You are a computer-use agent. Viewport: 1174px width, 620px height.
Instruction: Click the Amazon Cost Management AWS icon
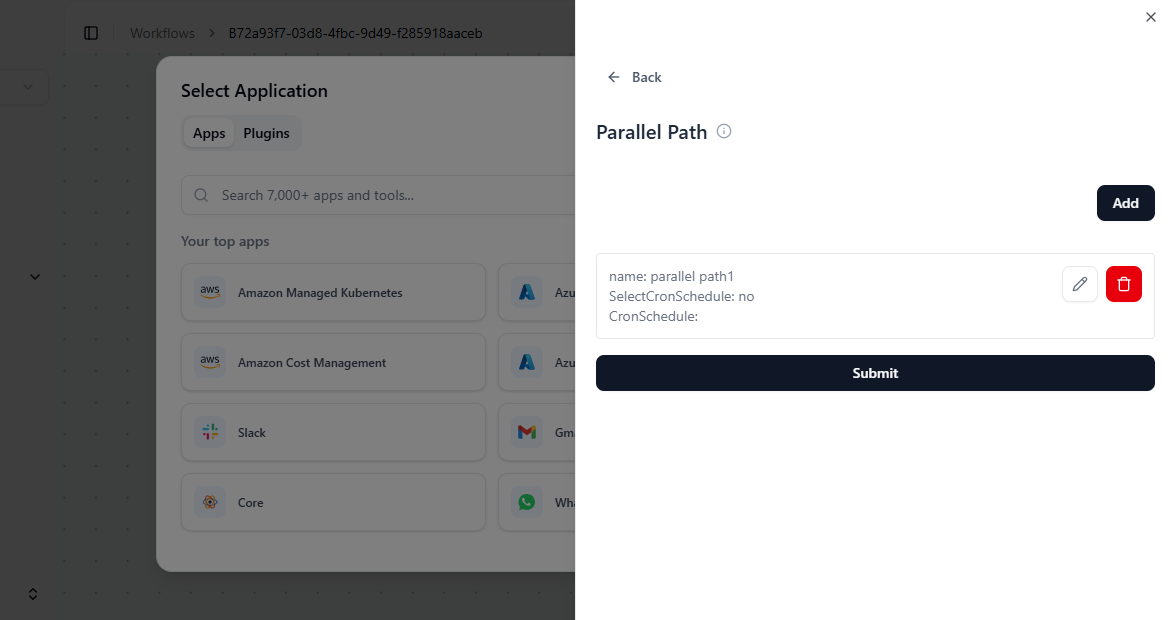point(210,363)
